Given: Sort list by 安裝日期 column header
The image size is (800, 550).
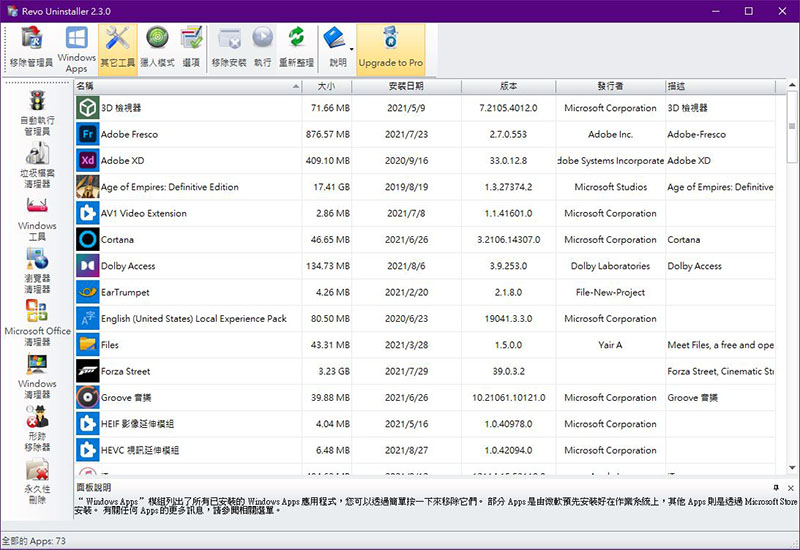Looking at the screenshot, I should click(x=406, y=86).
